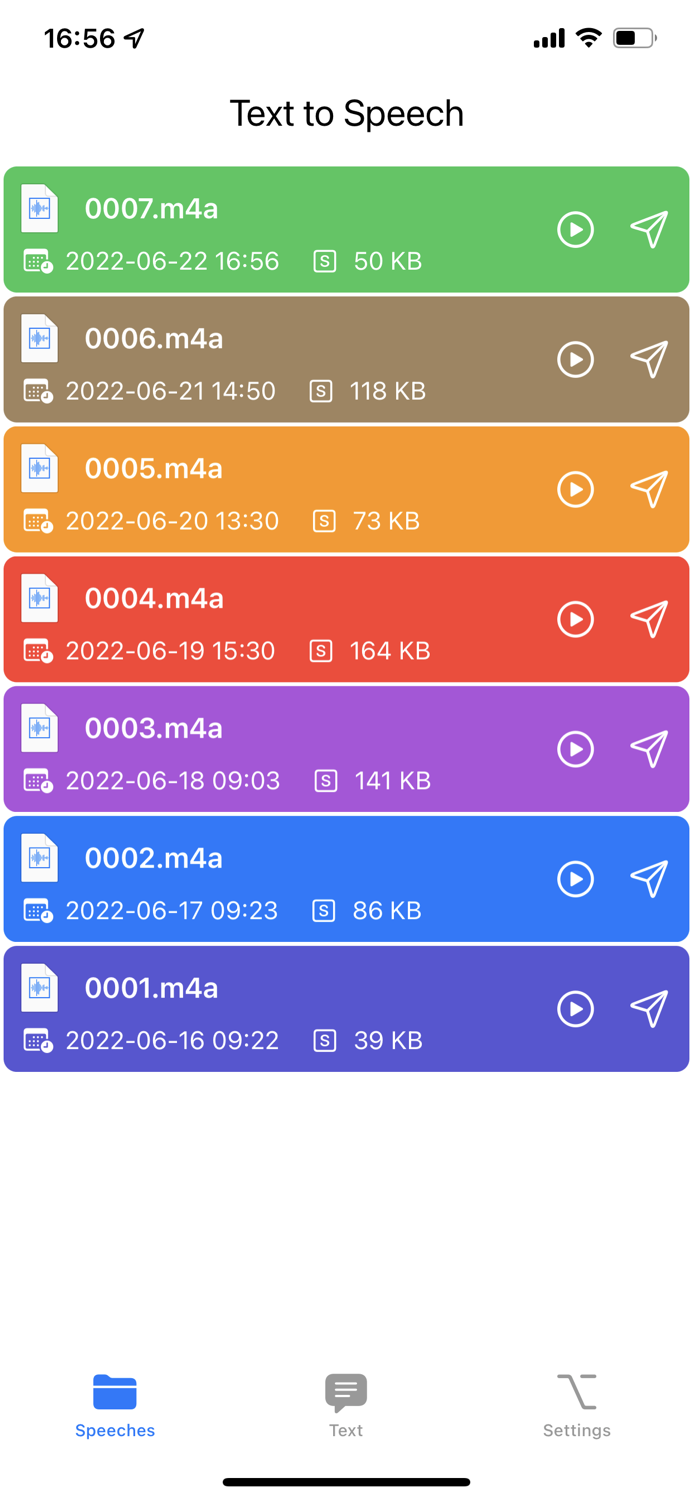Click the size badge icon on 0005.m4a
This screenshot has height=1500, width=693.
[325, 520]
